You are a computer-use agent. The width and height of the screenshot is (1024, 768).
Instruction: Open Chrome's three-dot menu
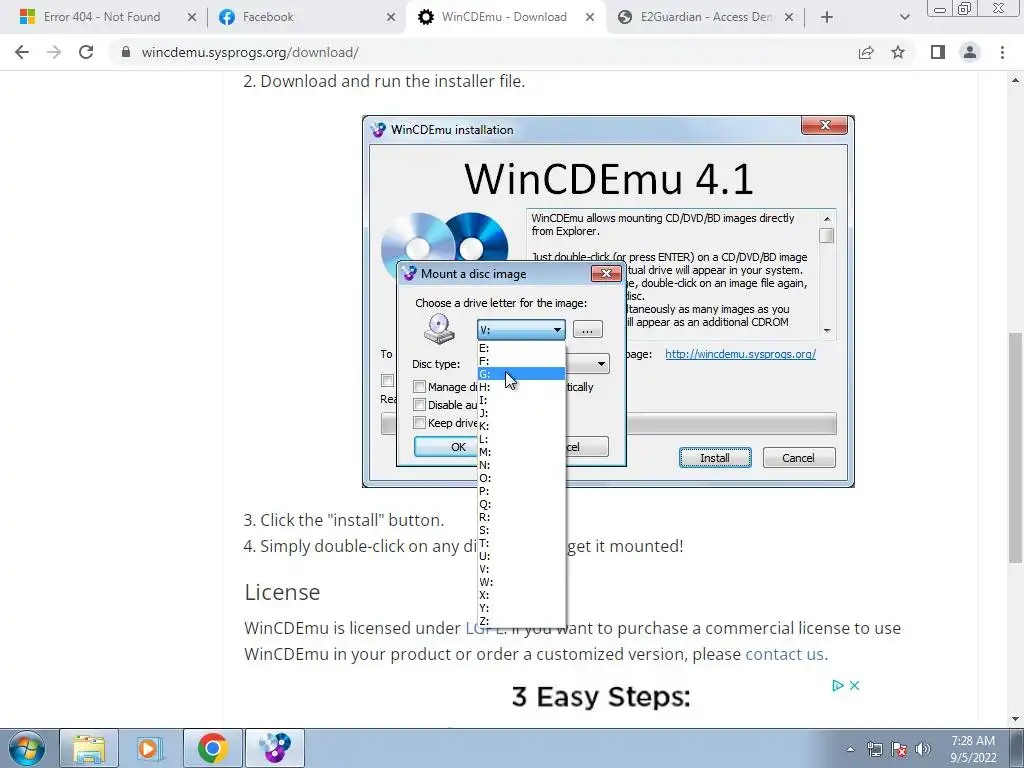pyautogui.click(x=1002, y=52)
